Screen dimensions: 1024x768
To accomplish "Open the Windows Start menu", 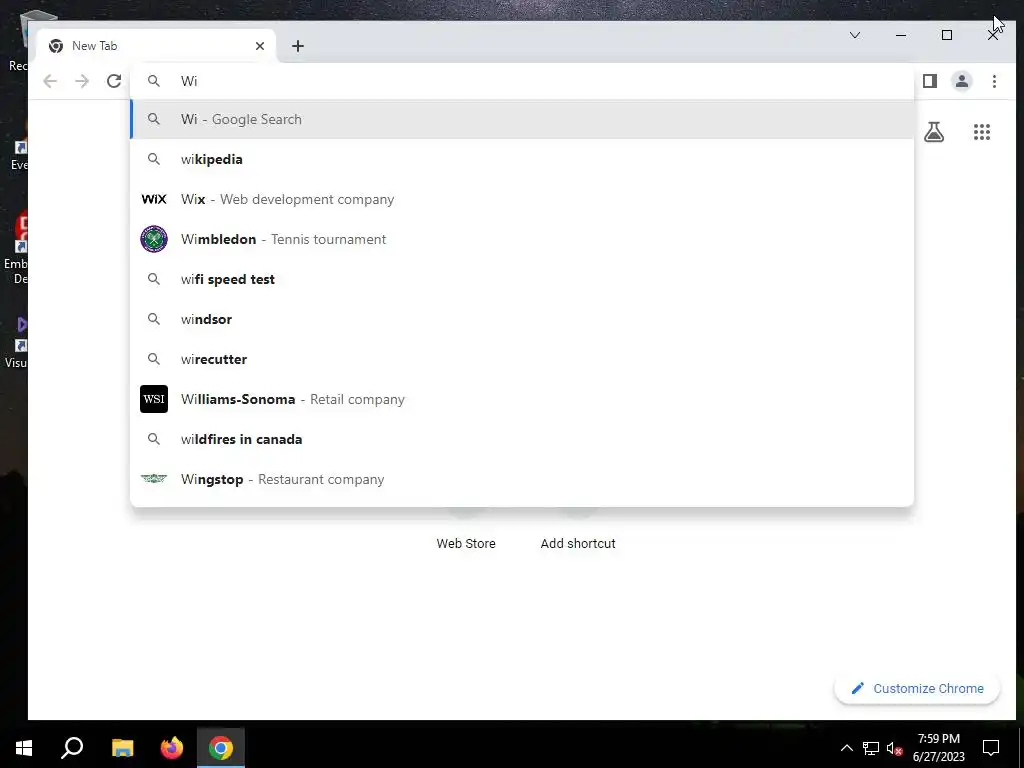I will point(24,748).
